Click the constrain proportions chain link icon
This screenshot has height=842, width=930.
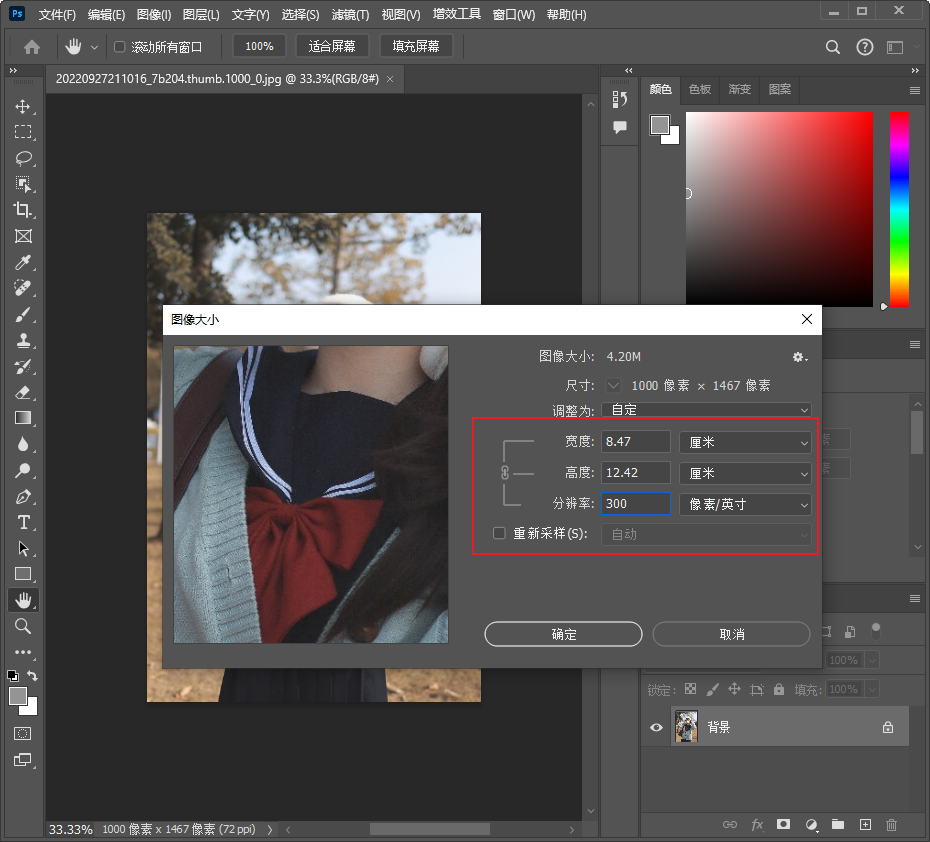point(505,472)
